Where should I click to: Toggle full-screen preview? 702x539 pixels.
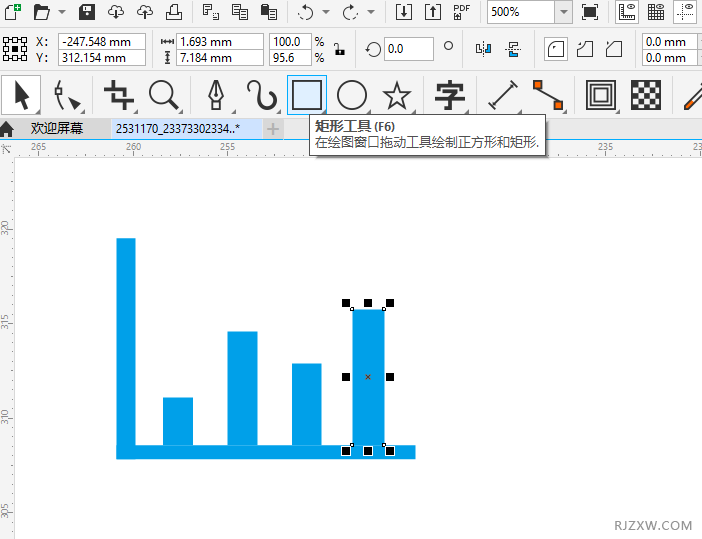click(x=590, y=12)
